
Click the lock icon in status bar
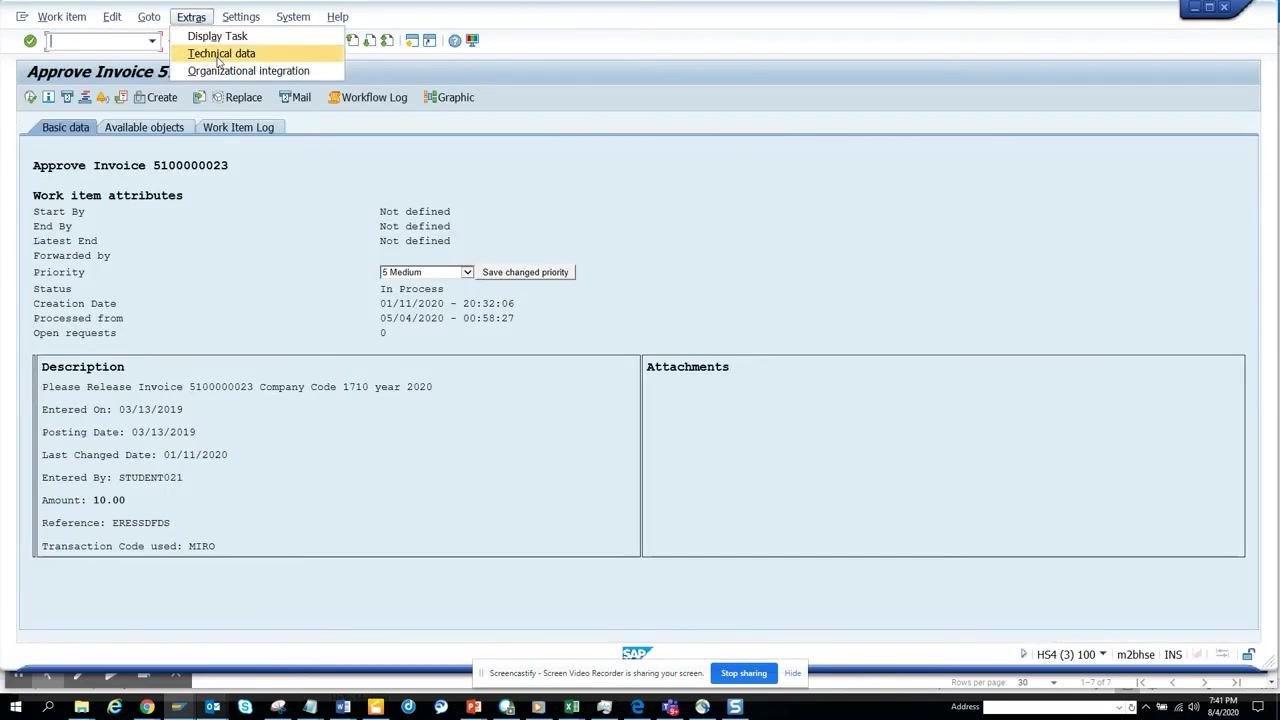tap(1249, 655)
